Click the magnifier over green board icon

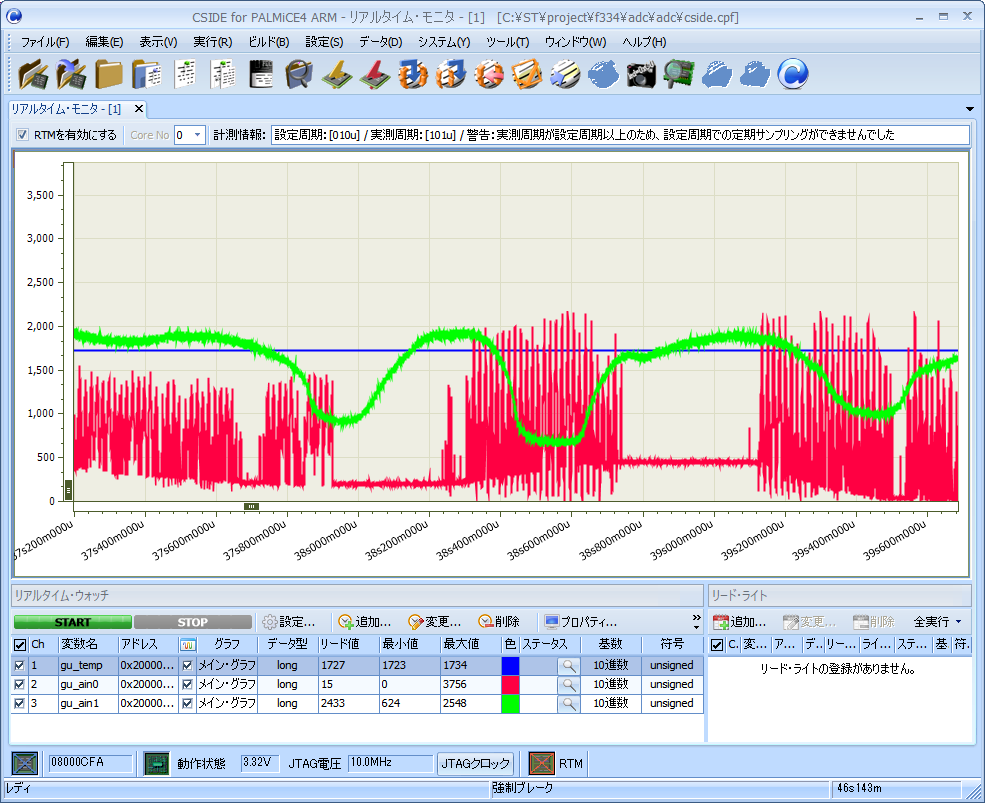click(679, 74)
